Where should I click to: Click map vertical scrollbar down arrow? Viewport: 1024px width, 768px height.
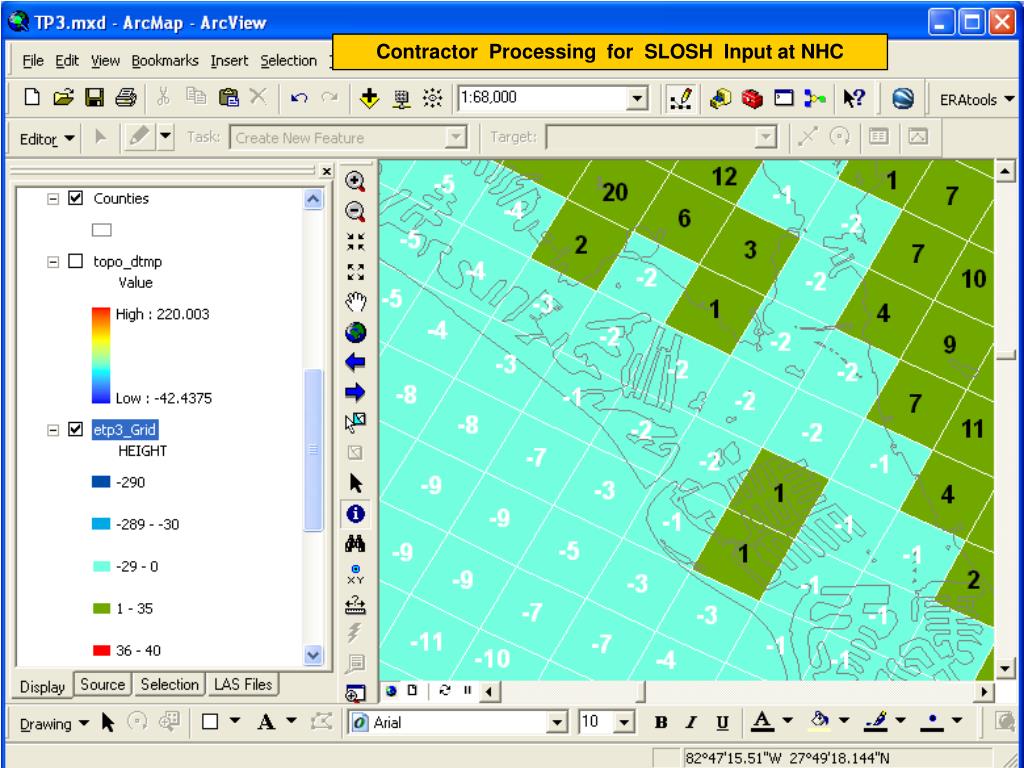pos(1004,669)
